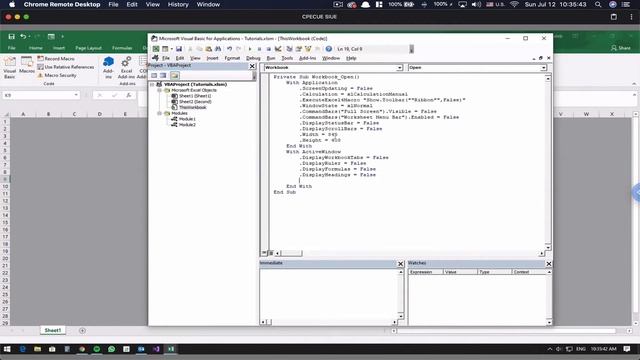Open Project Explorer icon in VBA toolbar
The height and width of the screenshot is (360, 640).
289,49
